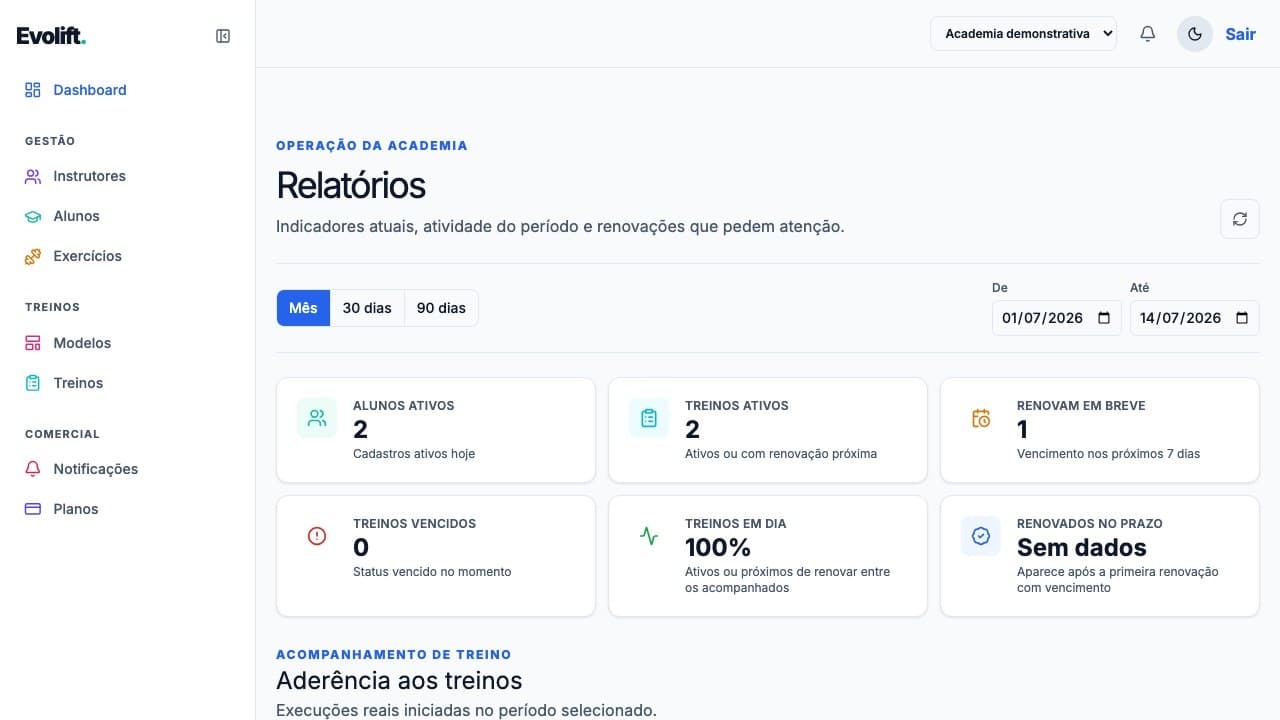The height and width of the screenshot is (720, 1280).
Task: Click the Treinos Ativos card clipboard icon
Action: click(649, 418)
